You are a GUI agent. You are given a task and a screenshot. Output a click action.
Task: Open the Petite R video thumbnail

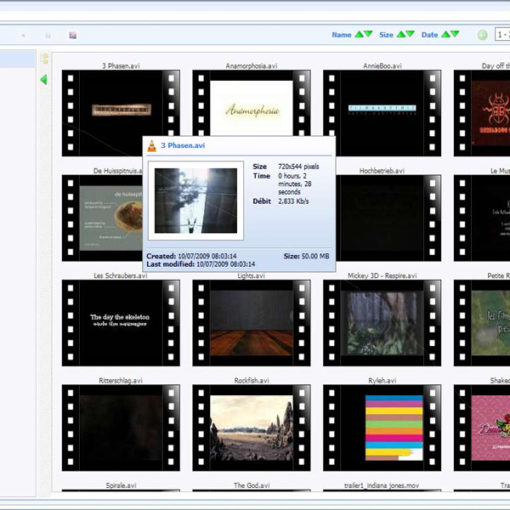click(x=482, y=323)
